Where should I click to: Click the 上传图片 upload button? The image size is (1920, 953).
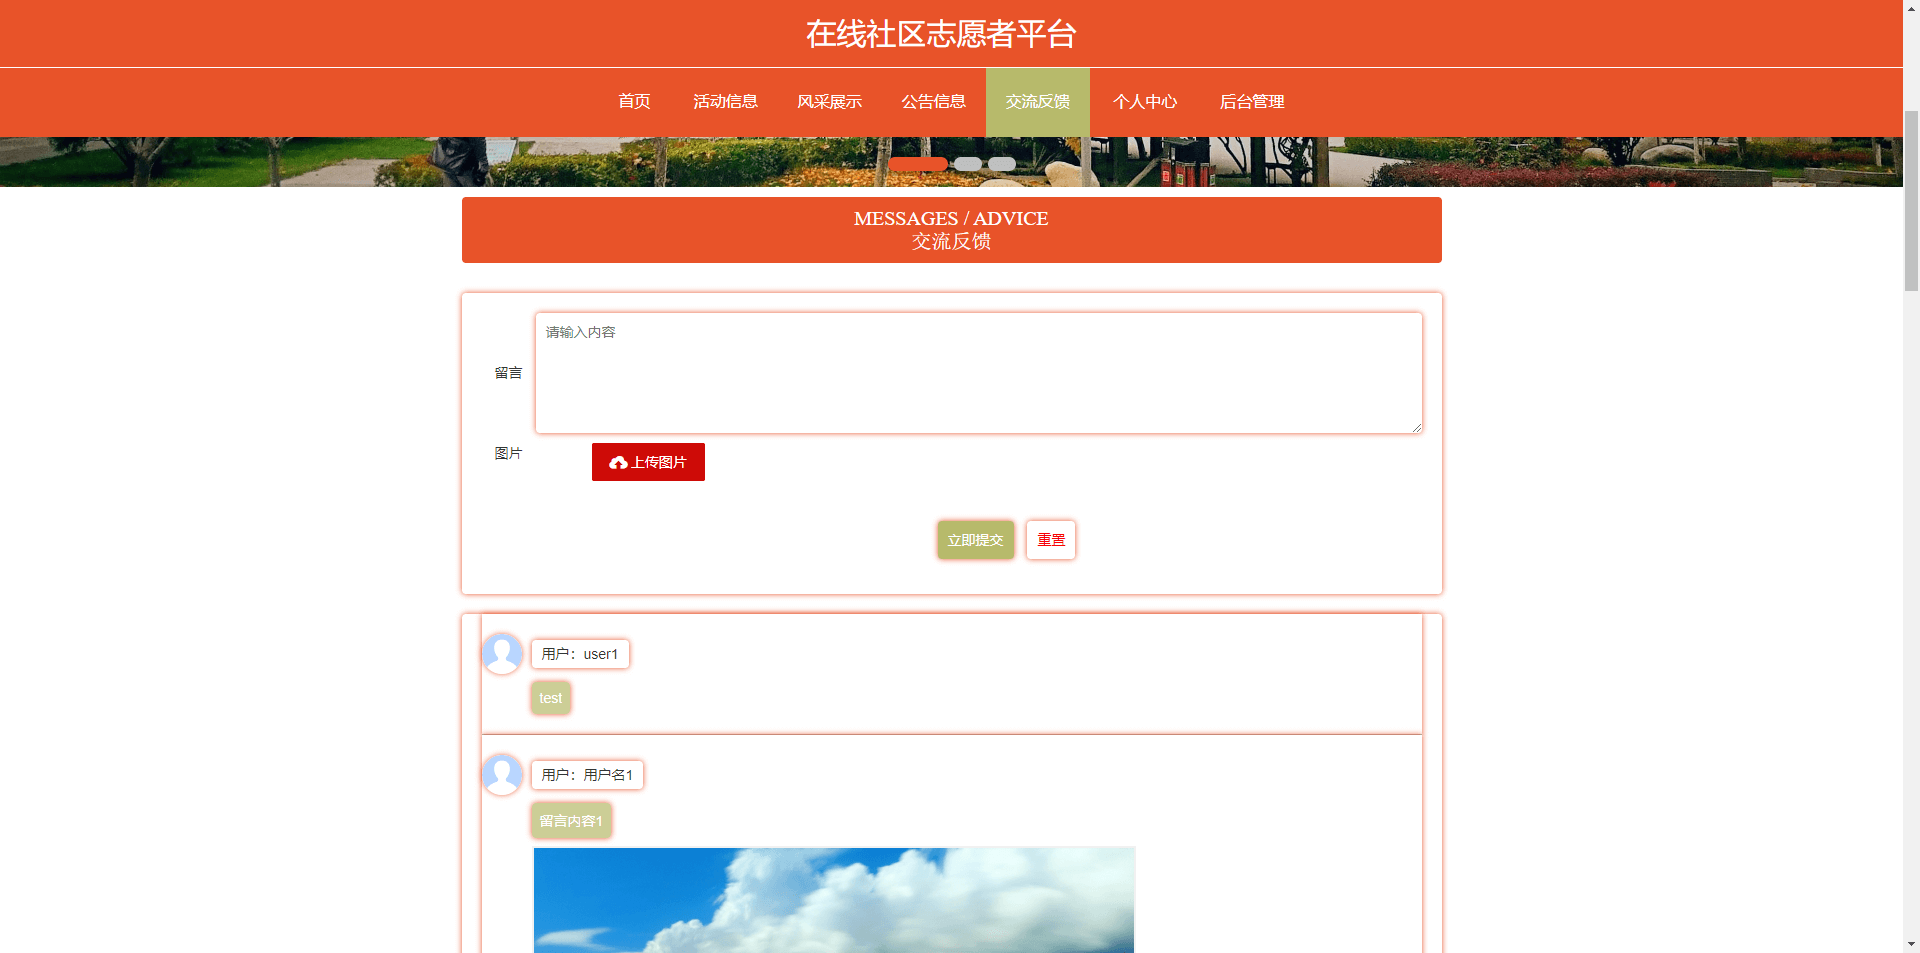(648, 462)
